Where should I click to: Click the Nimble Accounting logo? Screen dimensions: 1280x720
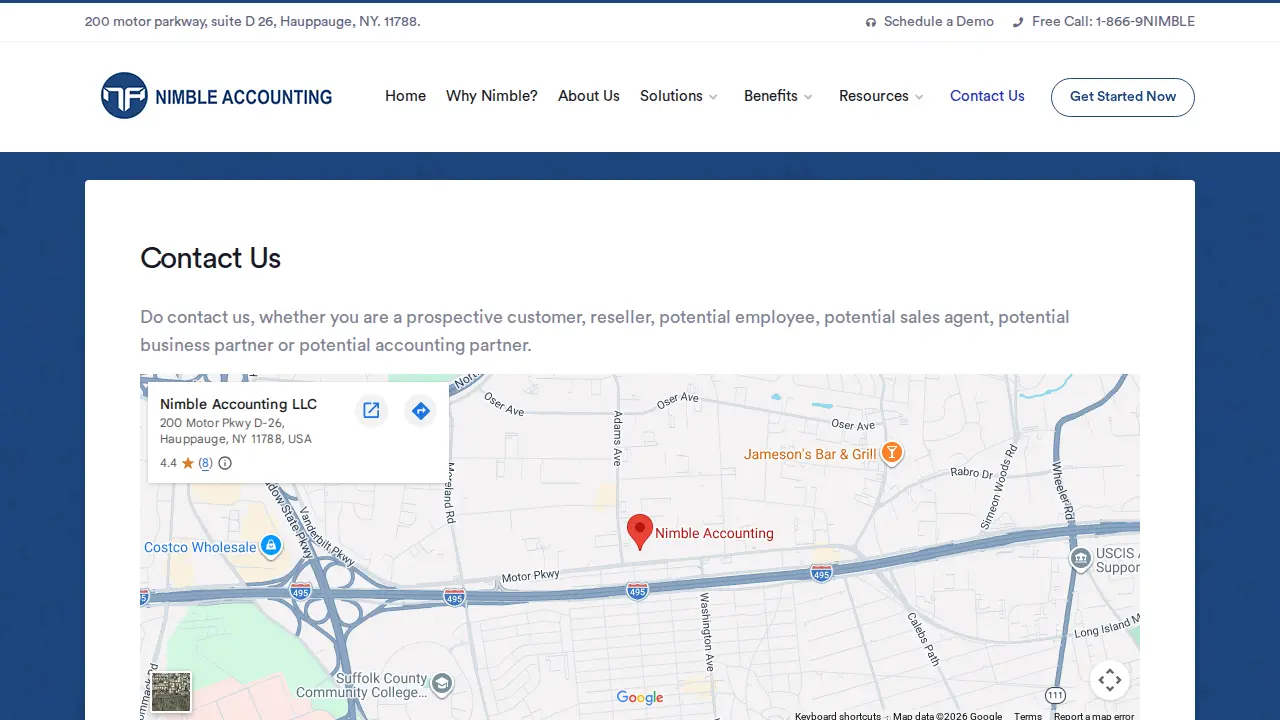pos(217,96)
